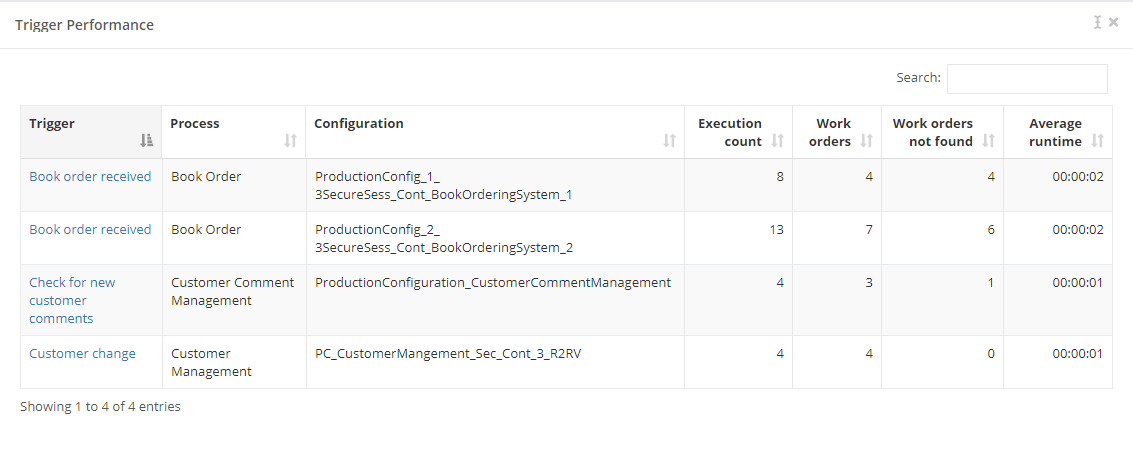Click average runtime 00:00:02 in ProductionConfig_1 row
Screen dimensions: 1133x460
point(1077,176)
